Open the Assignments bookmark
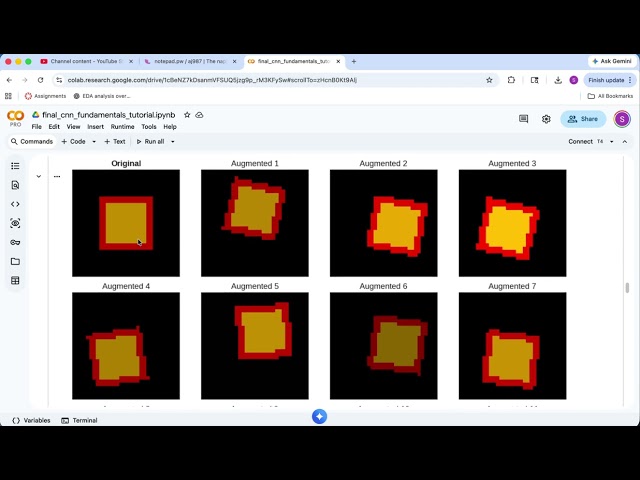Image resolution: width=640 pixels, height=480 pixels. pyautogui.click(x=45, y=96)
